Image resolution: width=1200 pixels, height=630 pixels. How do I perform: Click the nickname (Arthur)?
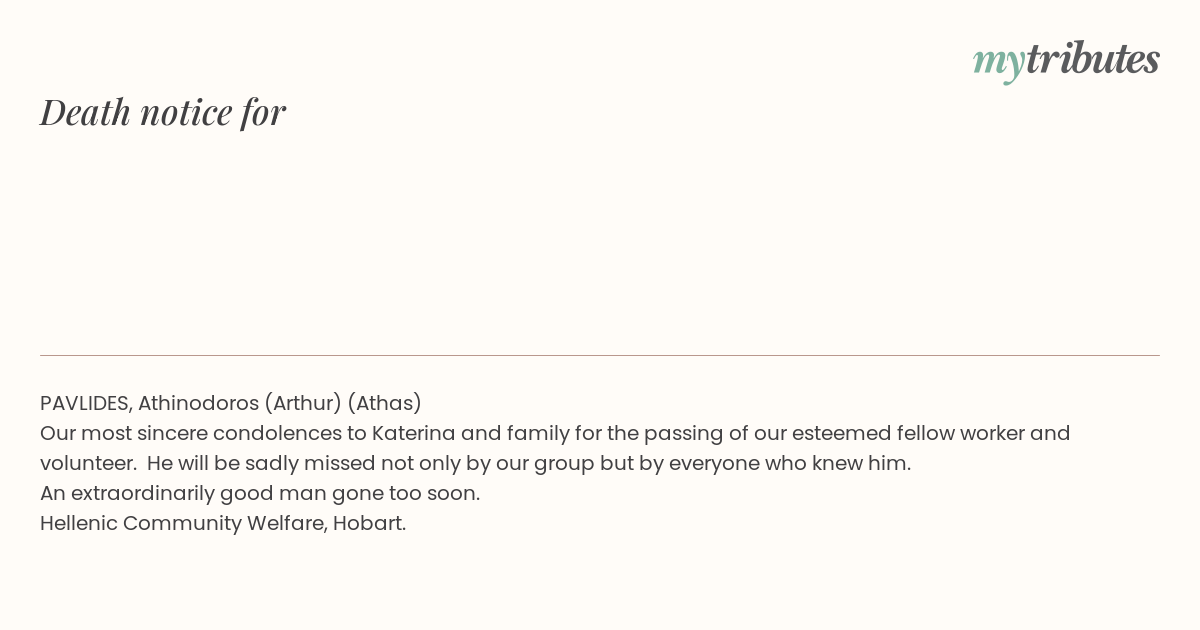(303, 403)
